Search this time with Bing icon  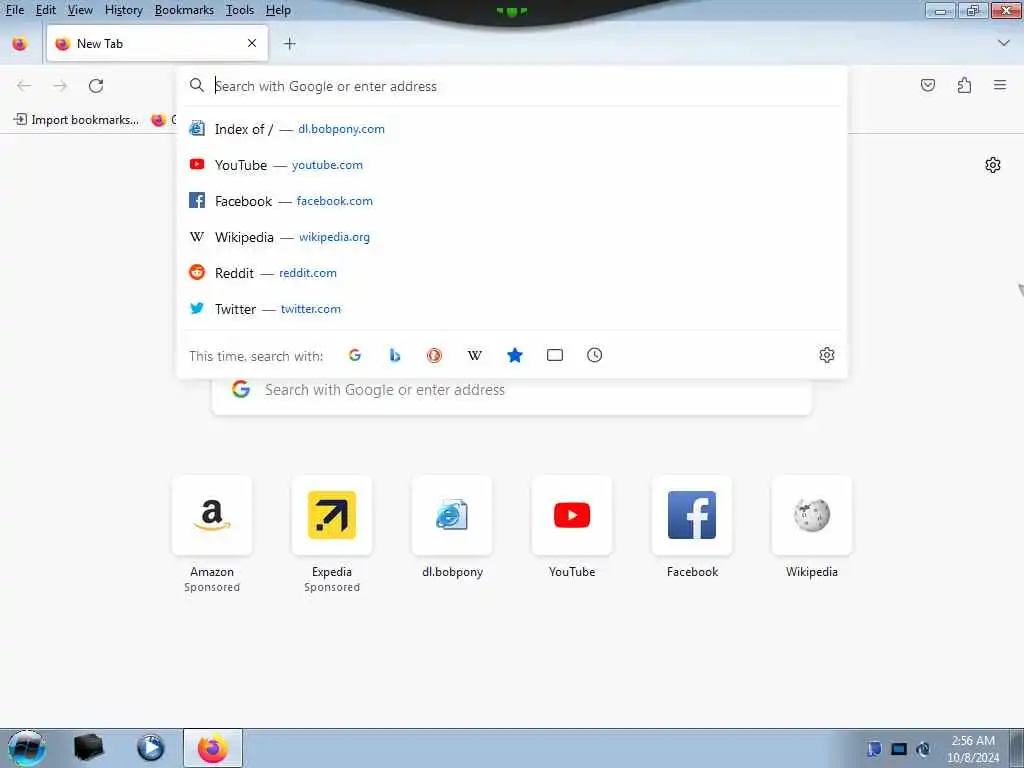pos(394,355)
